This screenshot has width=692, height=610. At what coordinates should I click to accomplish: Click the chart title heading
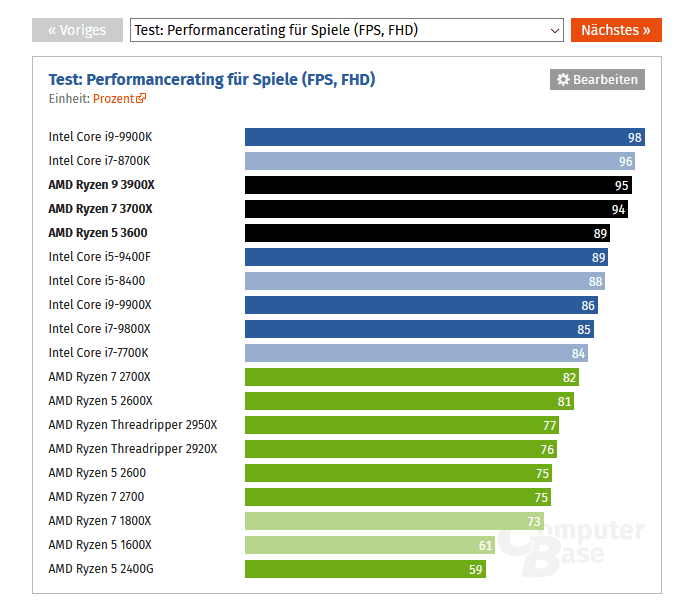[x=212, y=79]
